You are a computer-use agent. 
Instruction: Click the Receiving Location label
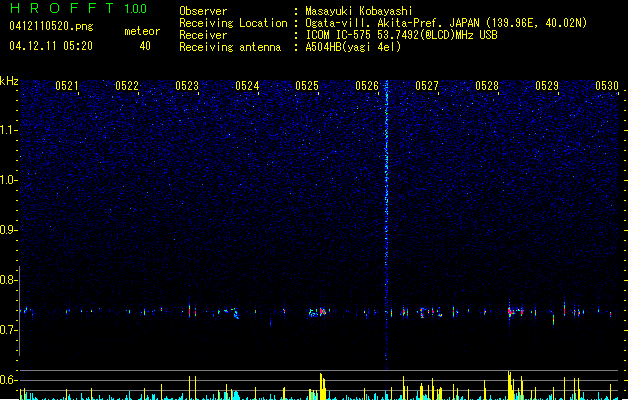(x=233, y=23)
